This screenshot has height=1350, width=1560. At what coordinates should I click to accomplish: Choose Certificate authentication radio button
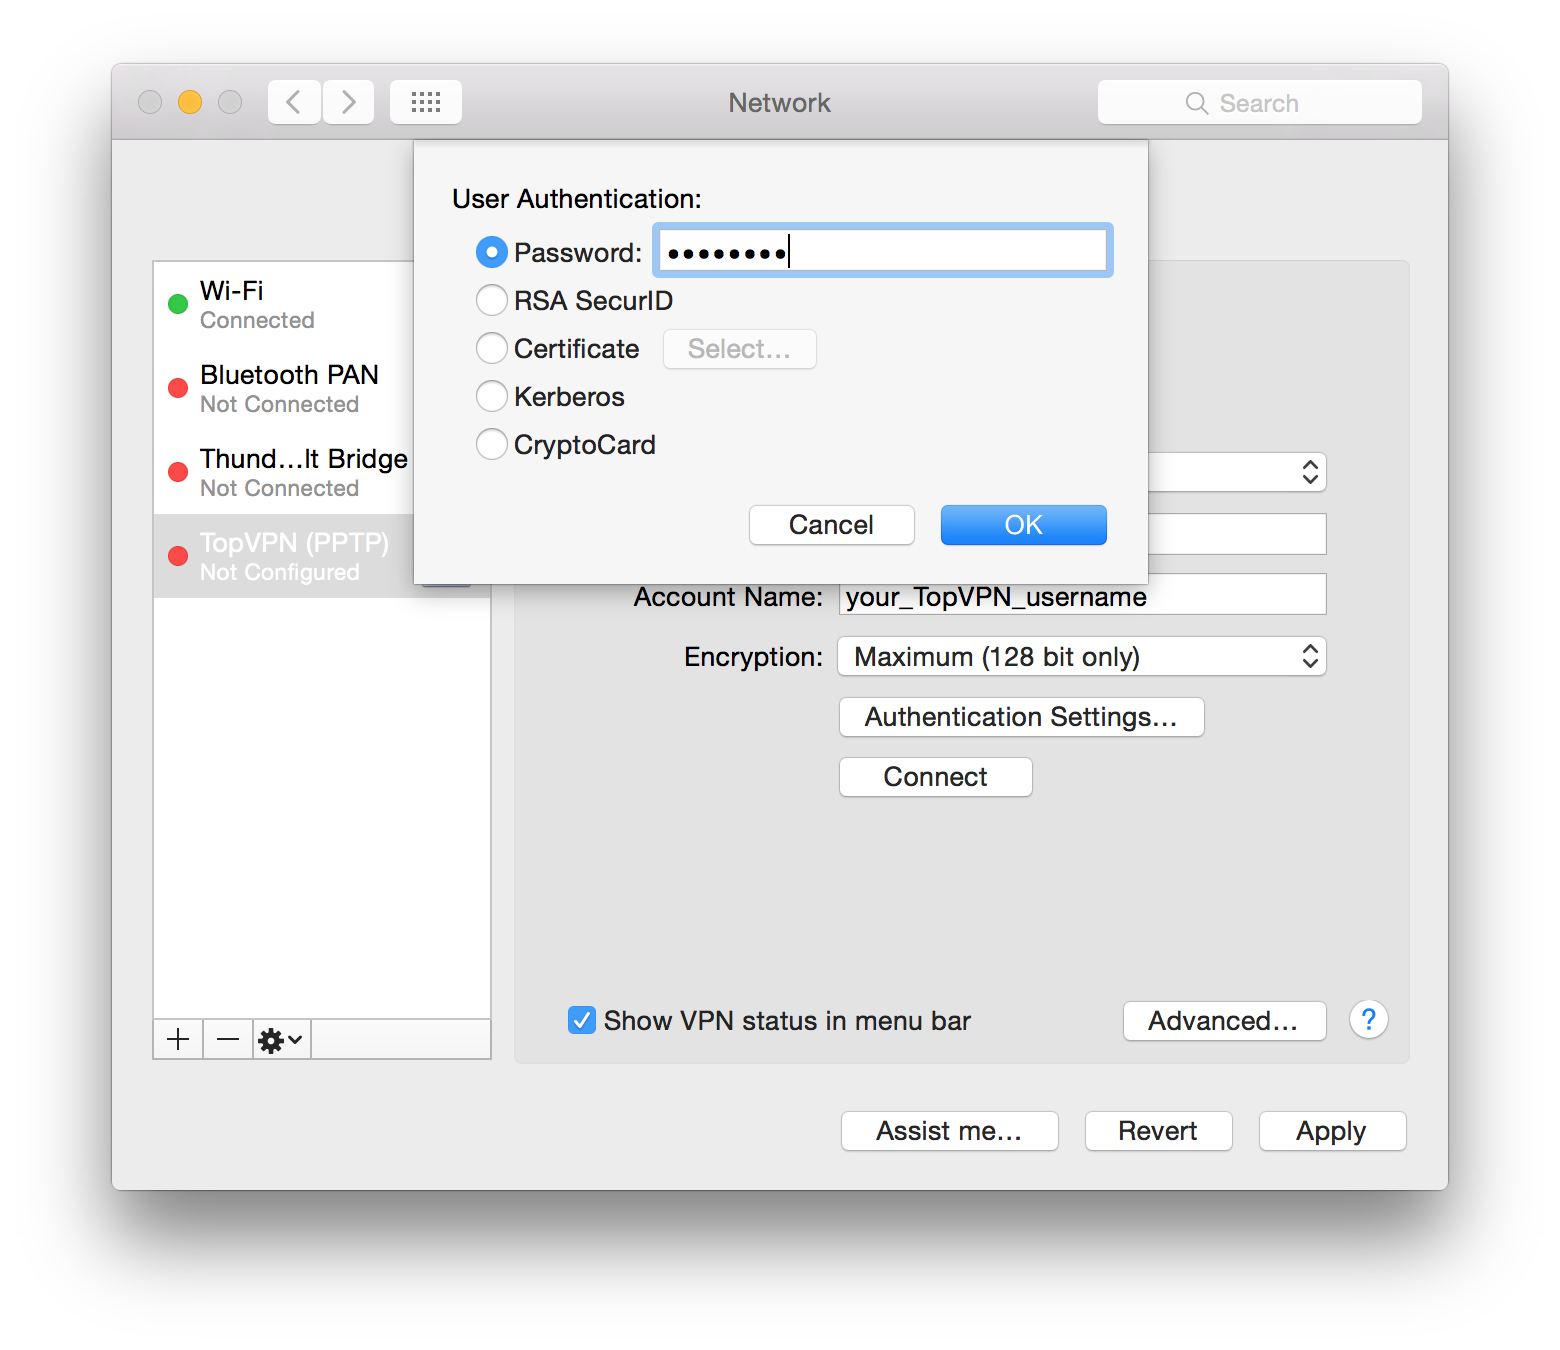pyautogui.click(x=491, y=348)
